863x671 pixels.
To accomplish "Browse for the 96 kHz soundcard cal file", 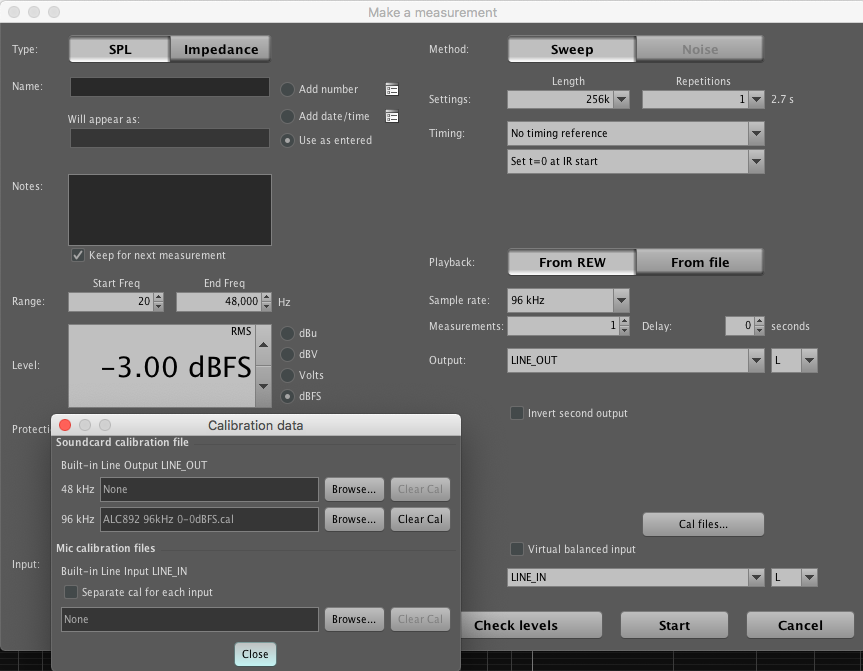I will coord(354,519).
